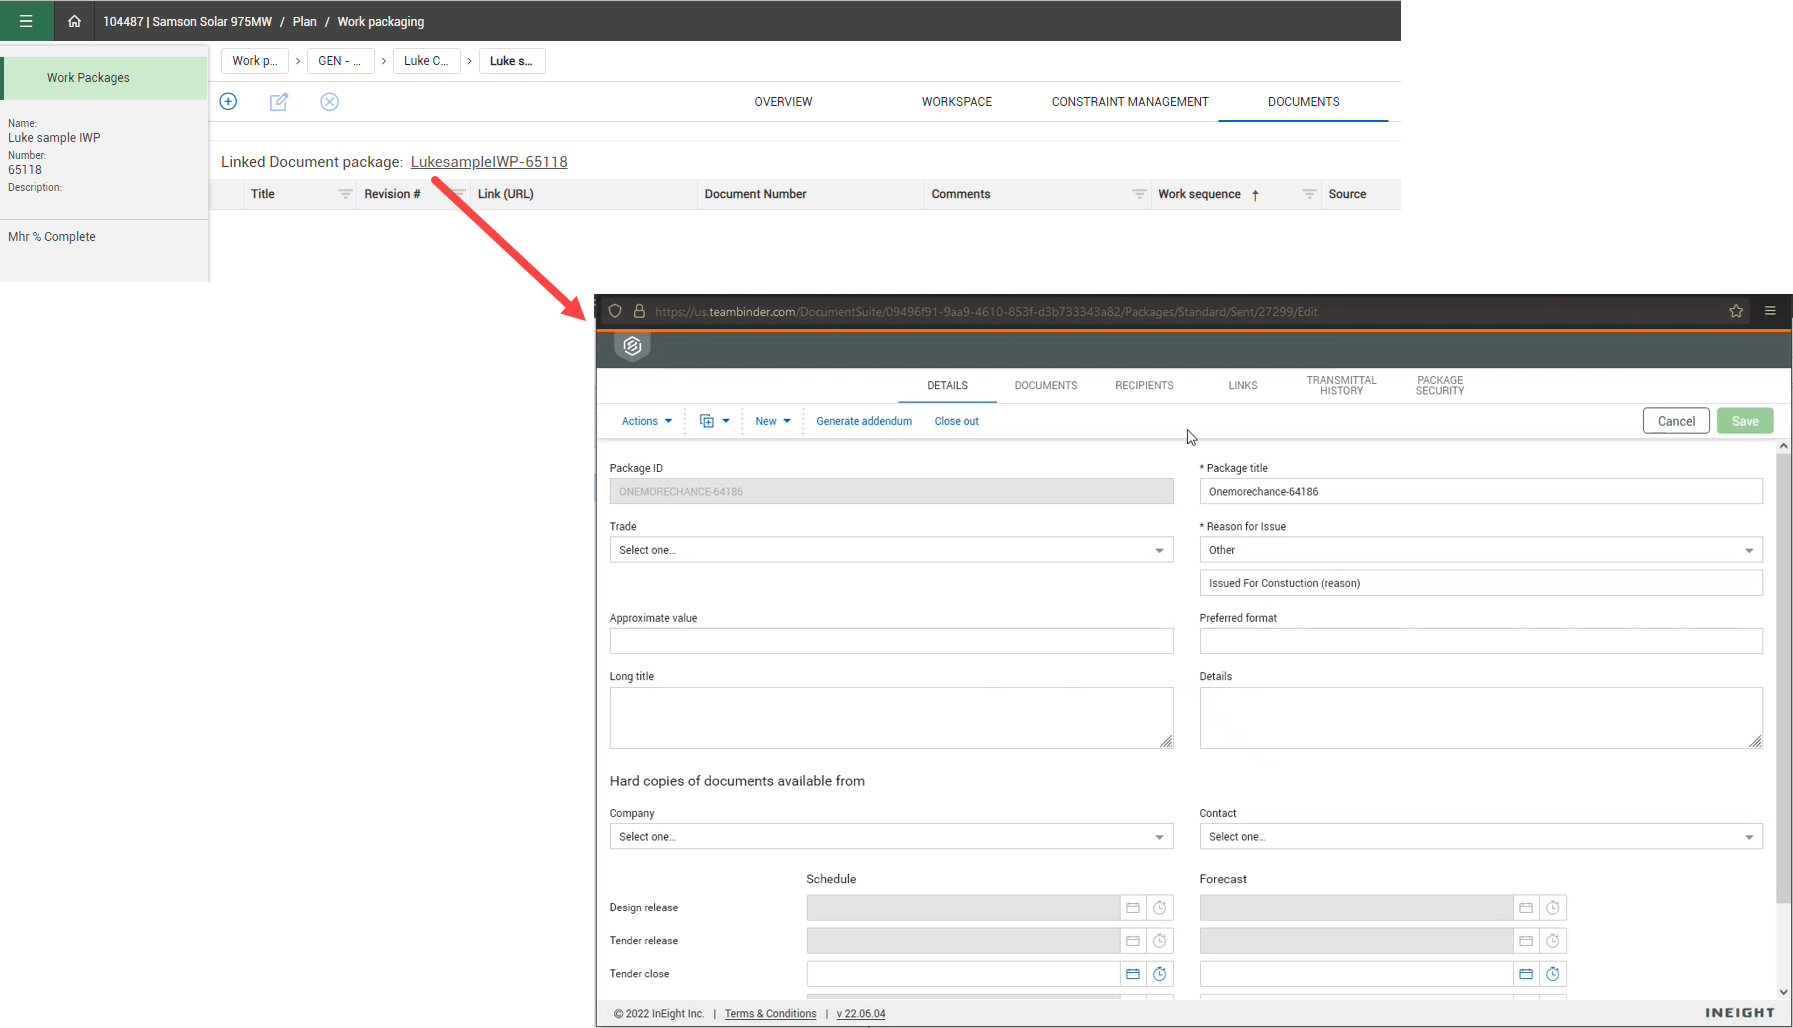Bookmark page with the star icon
The width and height of the screenshot is (1793, 1028).
[x=1736, y=311]
